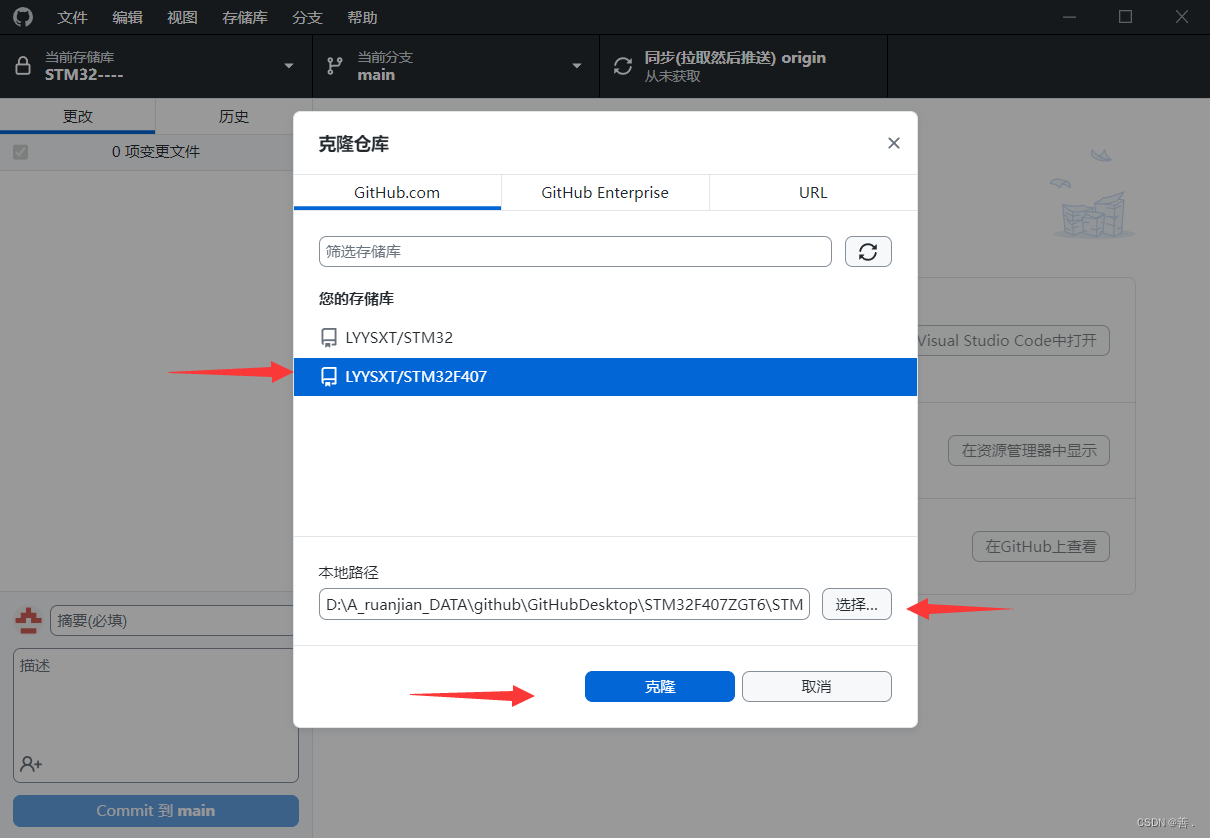Click the 取消 button
This screenshot has height=838, width=1210.
816,687
